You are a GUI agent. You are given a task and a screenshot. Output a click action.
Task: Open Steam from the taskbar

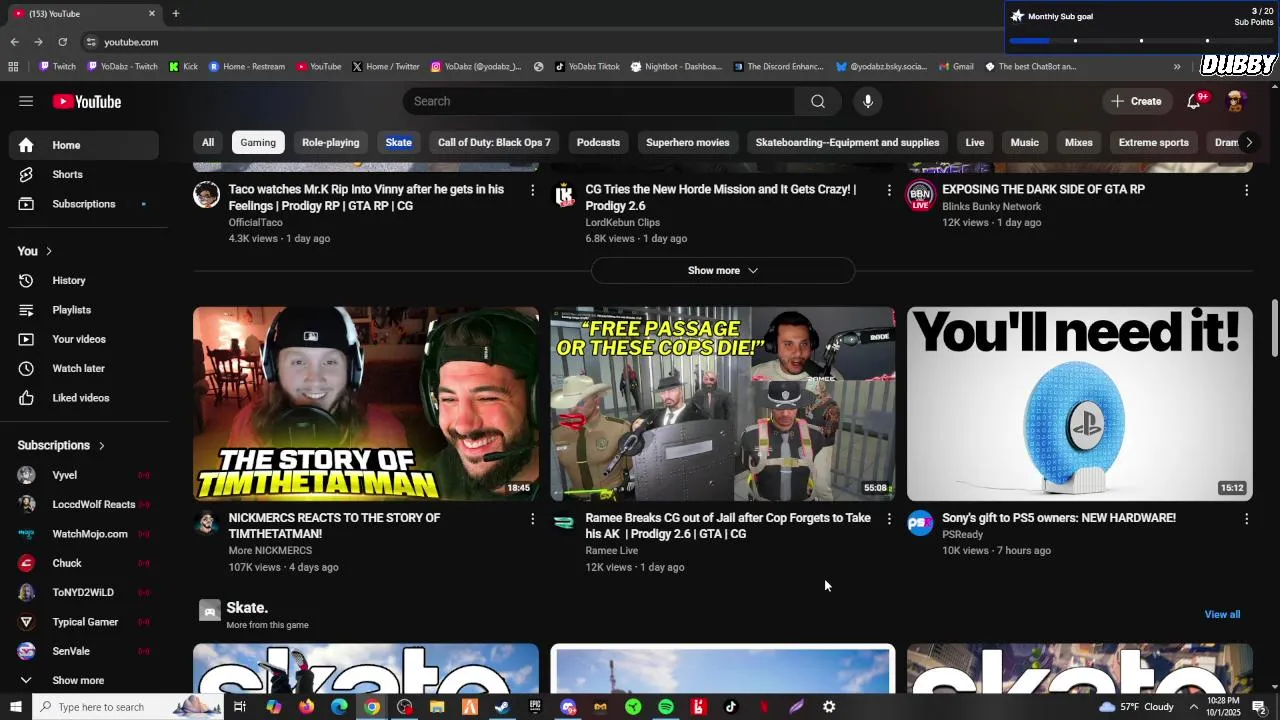(502, 707)
